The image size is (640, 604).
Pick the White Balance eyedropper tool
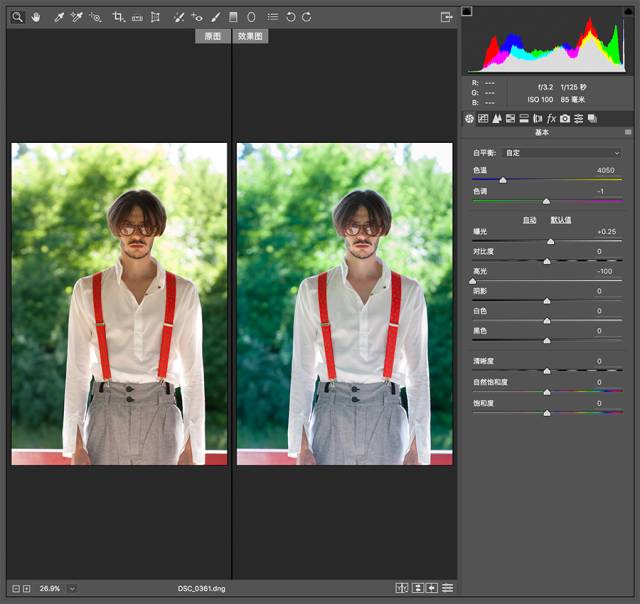point(59,17)
